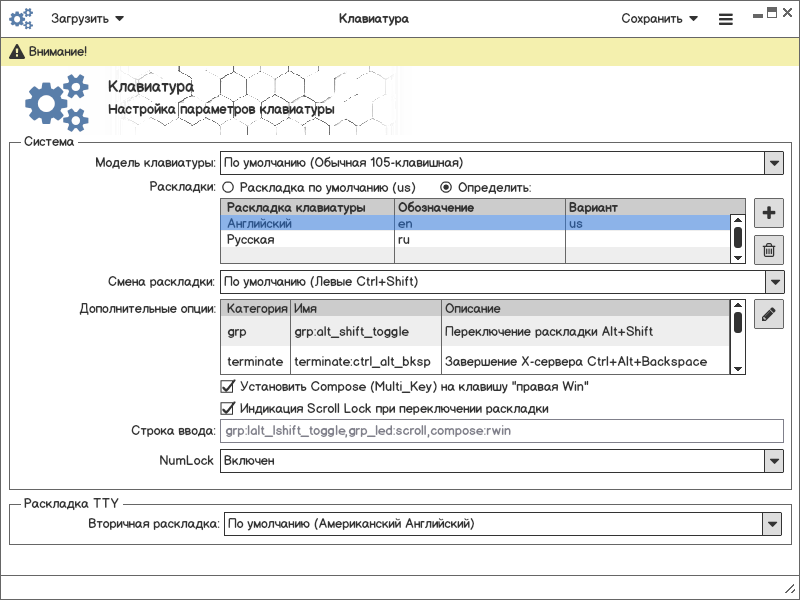This screenshot has width=800, height=600.
Task: Click the plus icon to add layout
Action: (768, 213)
